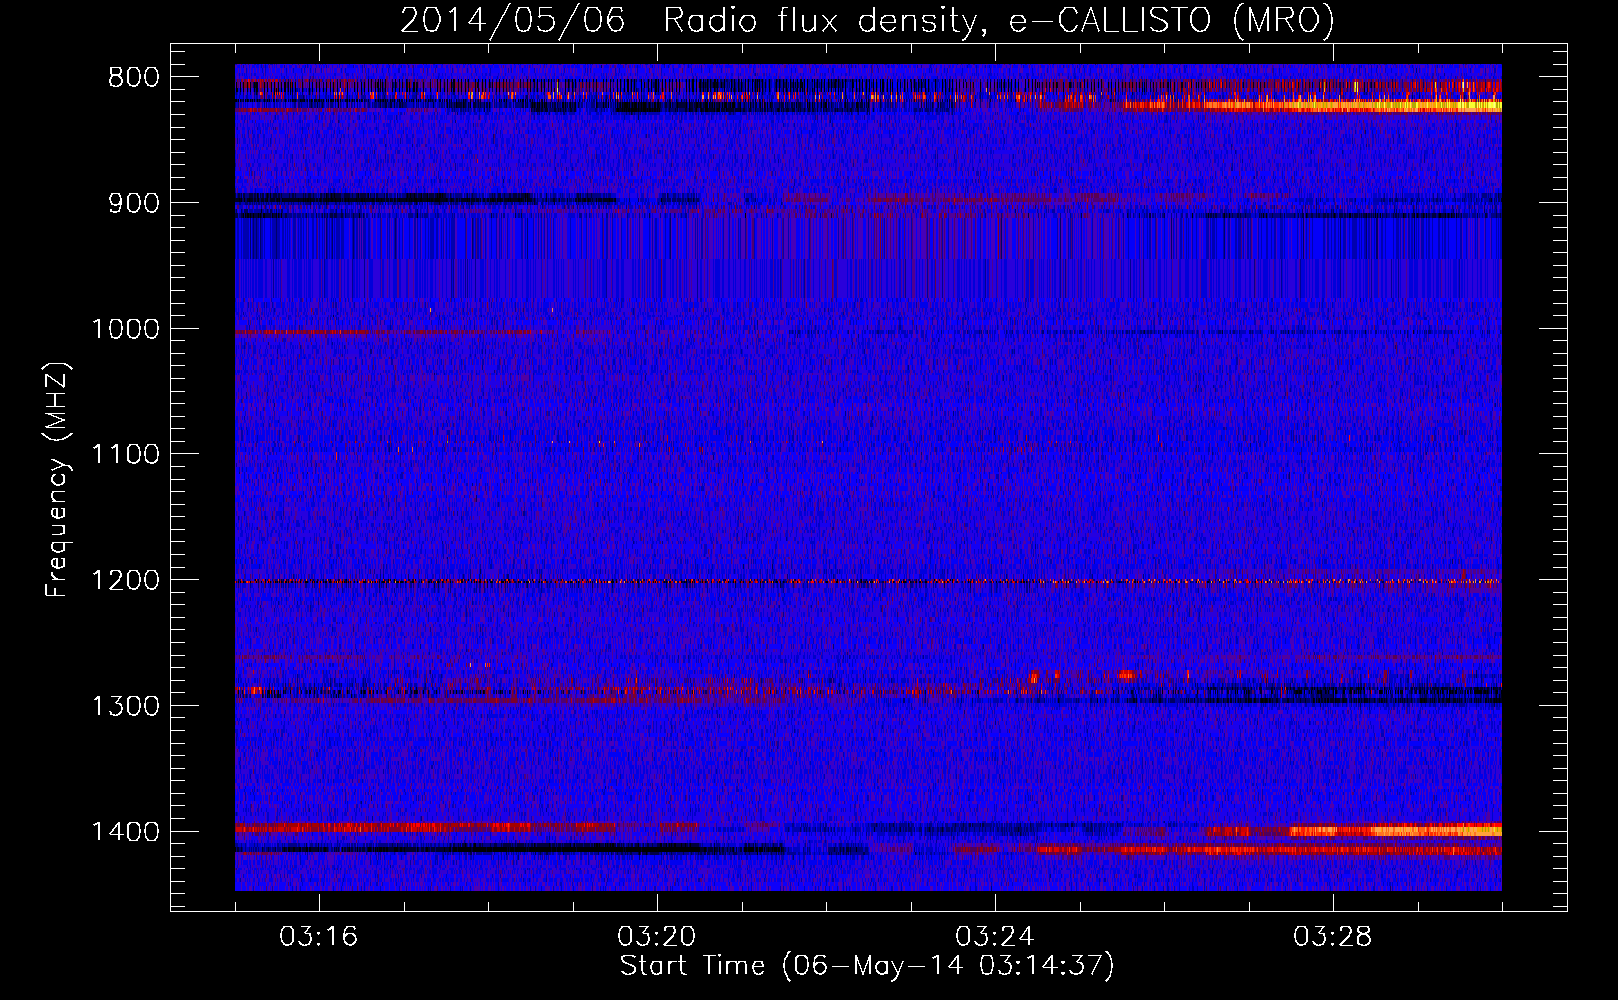Click the 1000 frequency tick label
Screen dimensions: 1618x1000
[127, 329]
